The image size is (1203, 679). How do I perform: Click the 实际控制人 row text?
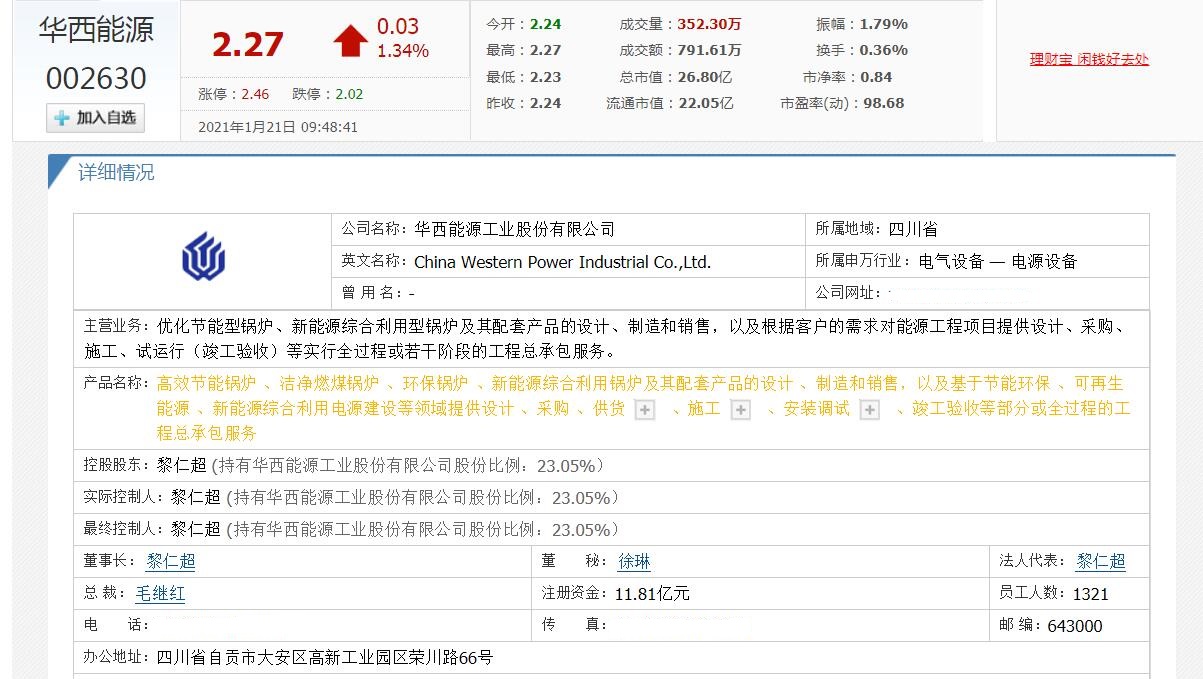click(351, 497)
